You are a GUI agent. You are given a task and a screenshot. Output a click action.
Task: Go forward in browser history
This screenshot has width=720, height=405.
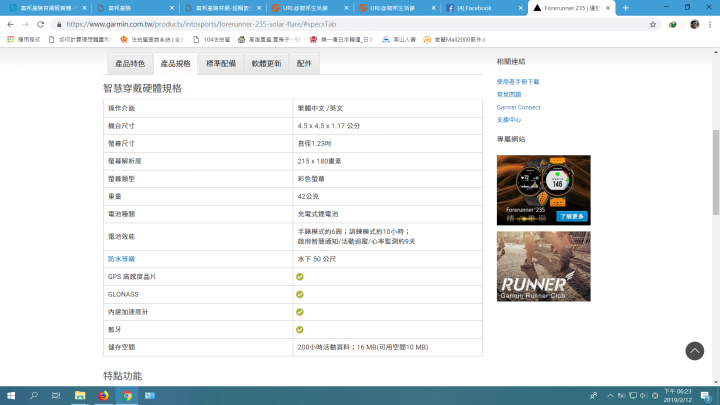25,24
